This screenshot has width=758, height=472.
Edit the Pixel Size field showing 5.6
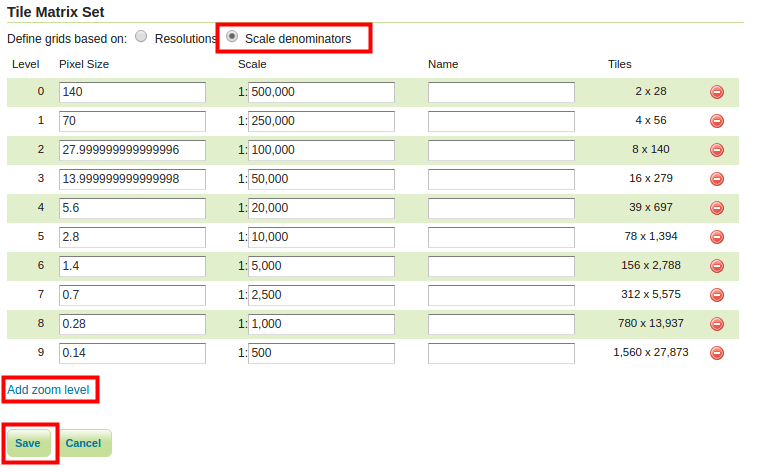point(132,208)
